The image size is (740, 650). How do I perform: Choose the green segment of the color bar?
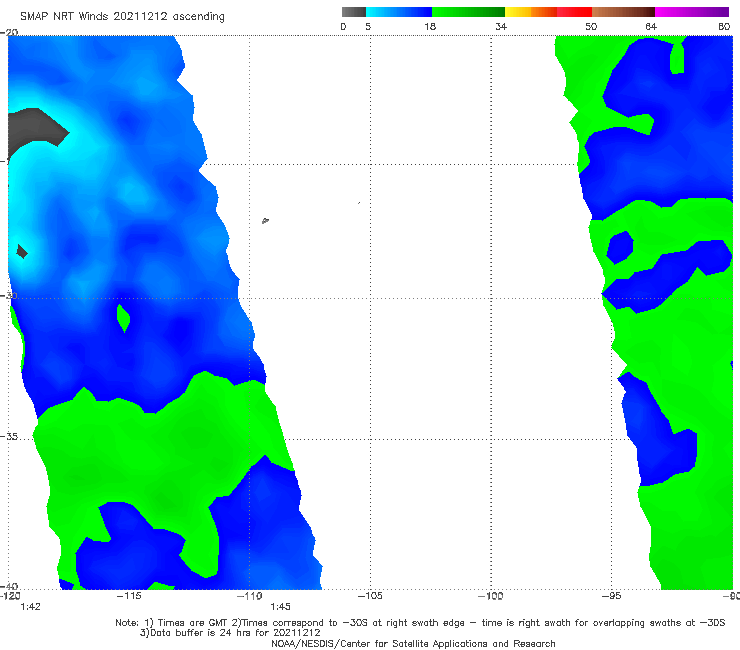pos(468,12)
